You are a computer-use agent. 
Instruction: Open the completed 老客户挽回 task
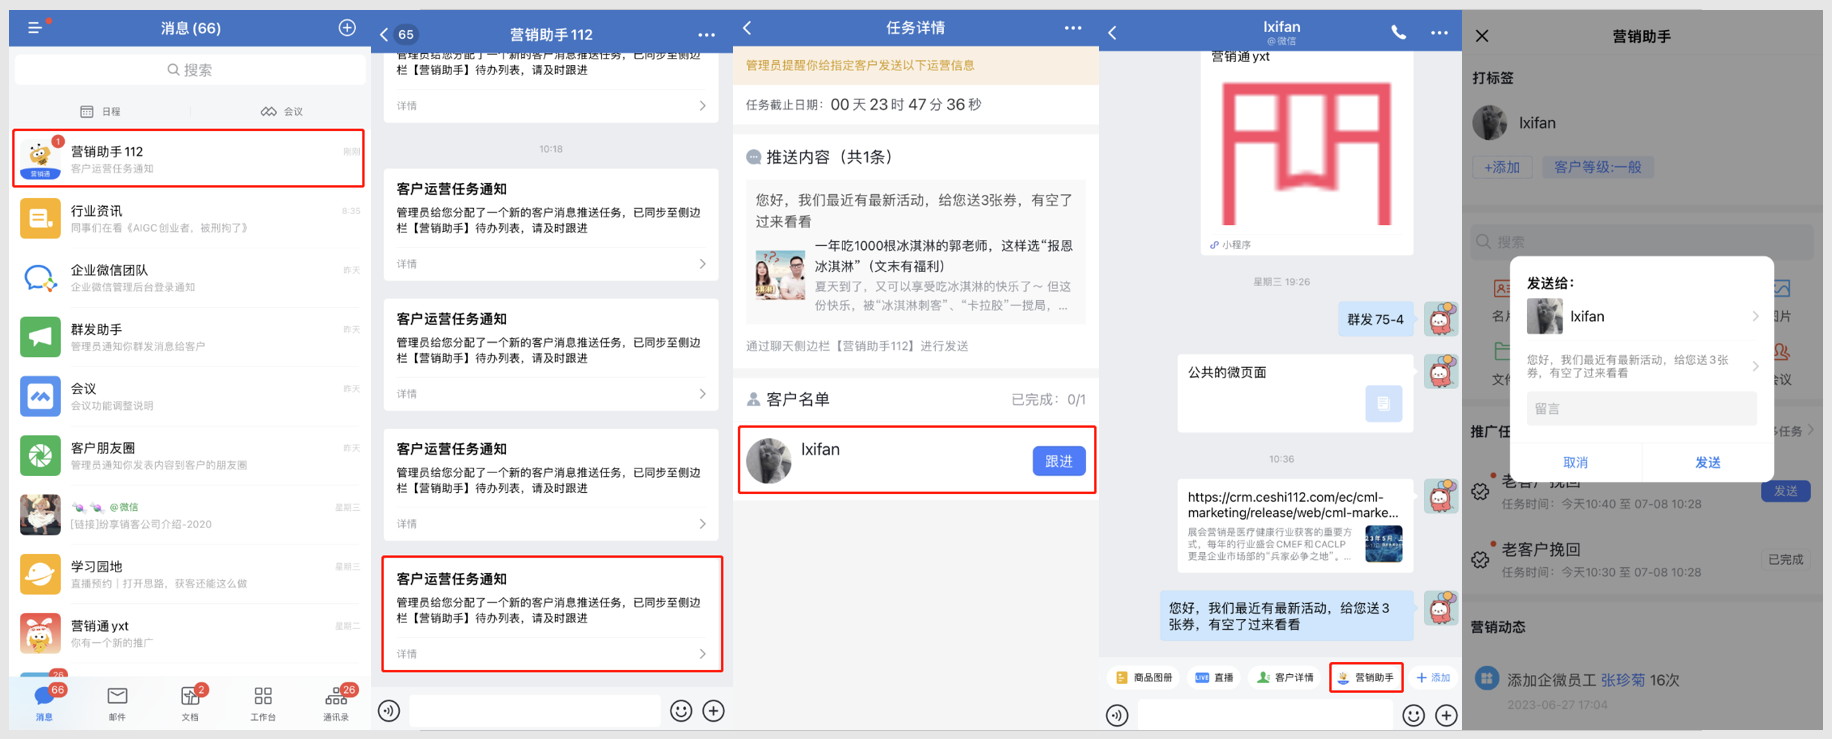[x=1642, y=560]
